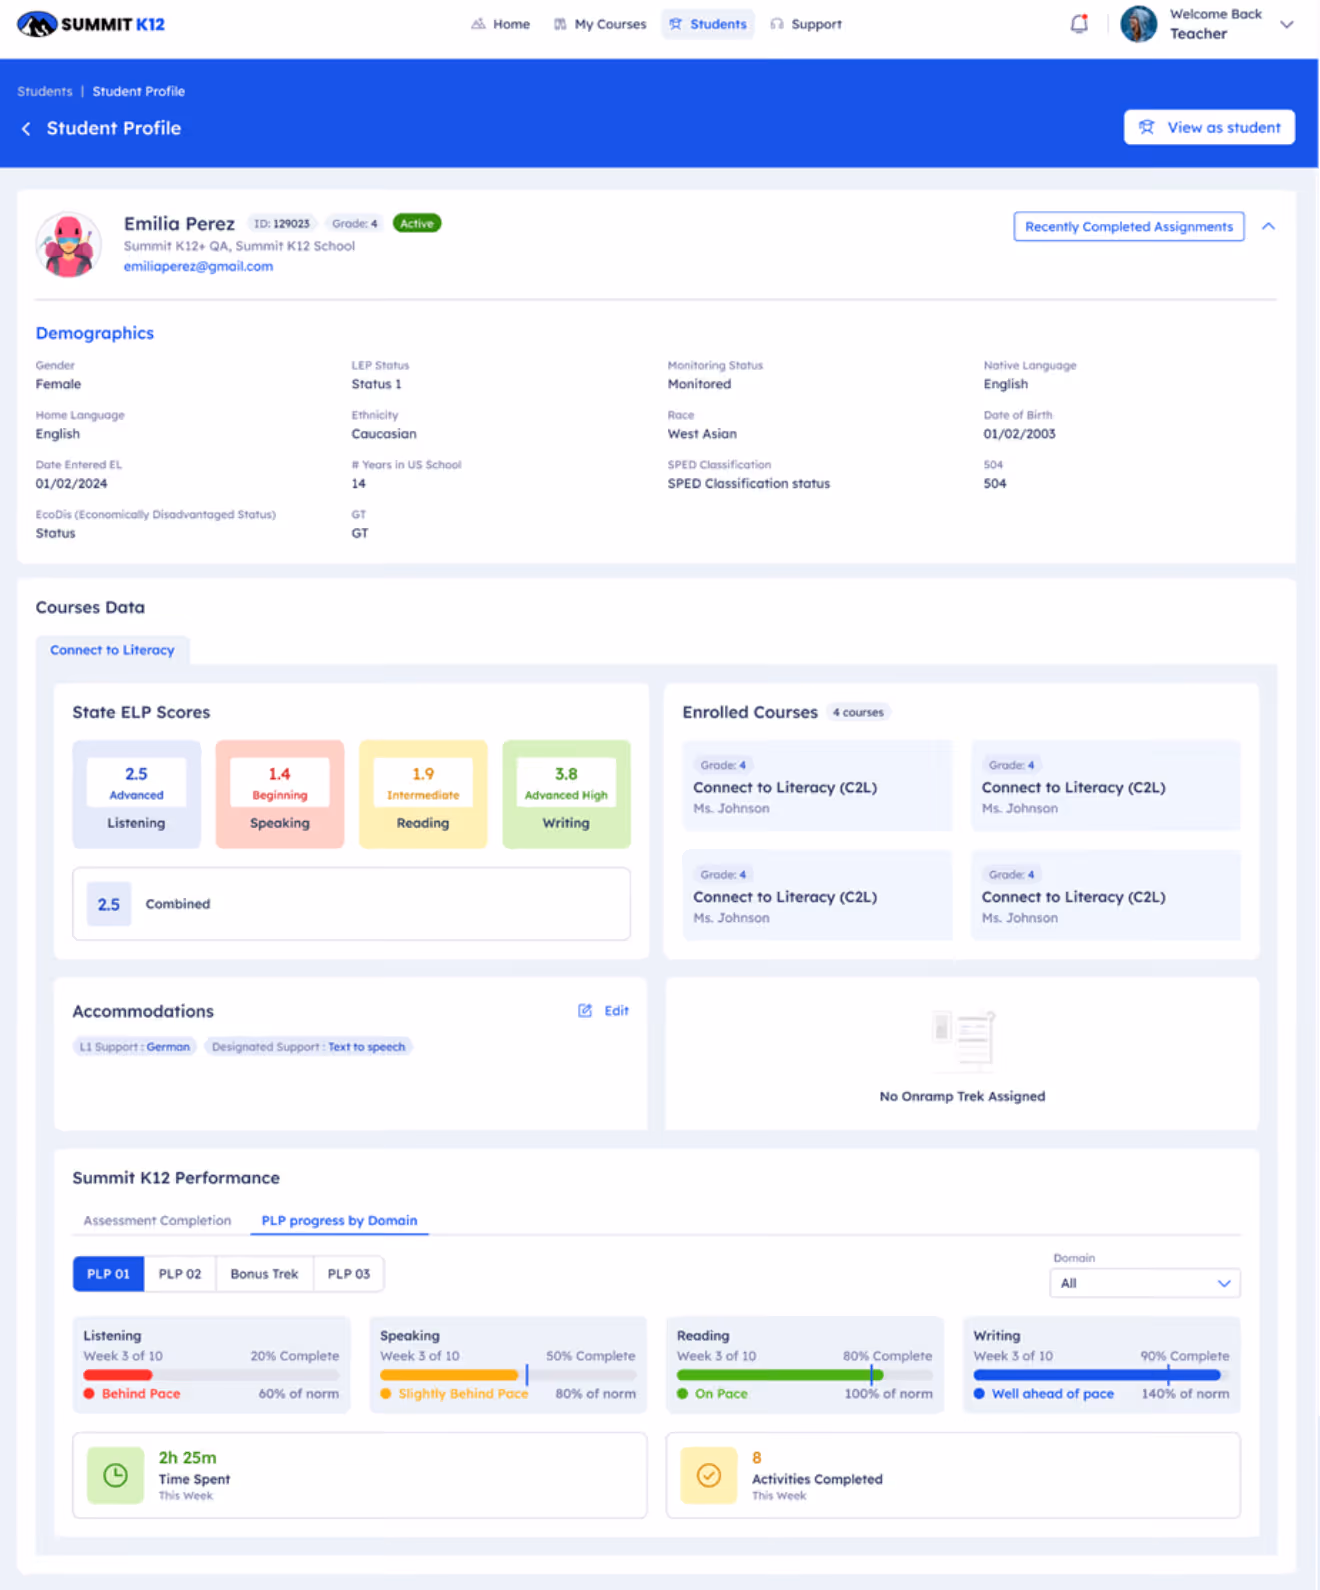Image resolution: width=1320 pixels, height=1590 pixels.
Task: Click the Listening 2.5 Advanced score card
Action: (136, 794)
